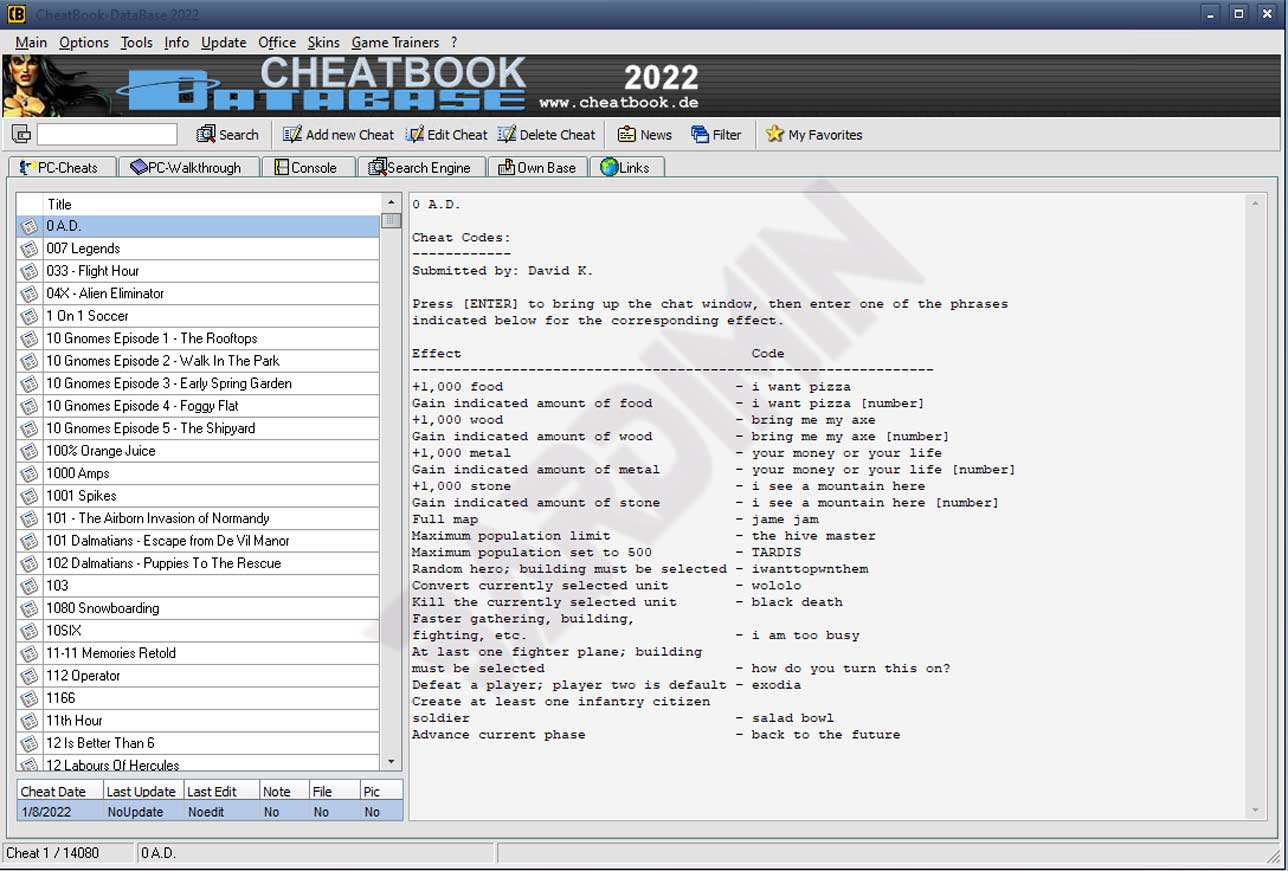Open the Main menu
Image resolution: width=1288 pixels, height=871 pixels.
pos(31,42)
